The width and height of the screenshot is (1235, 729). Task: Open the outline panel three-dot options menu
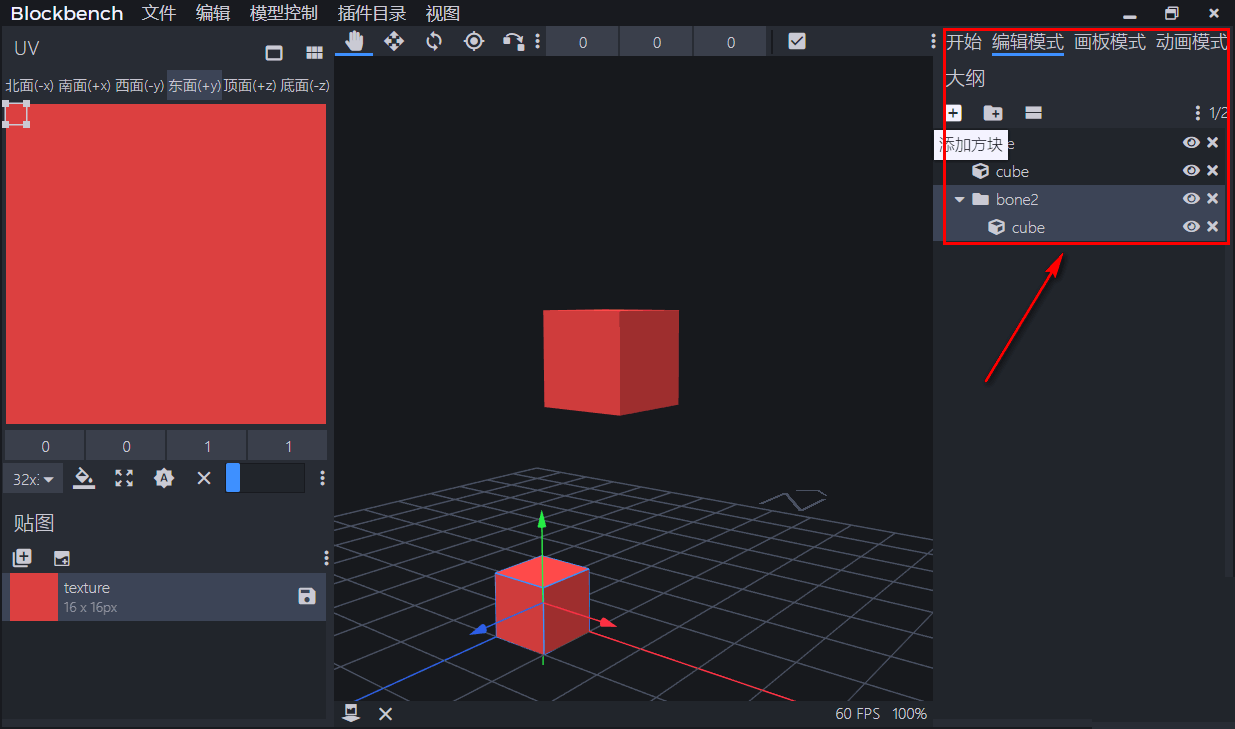(x=1198, y=113)
